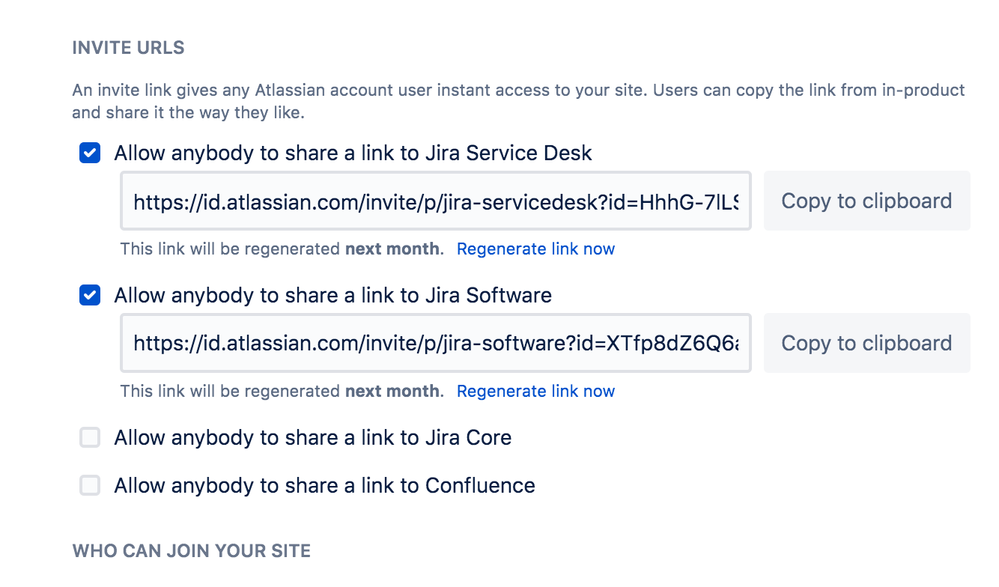Click the 'Allow anybody to share a link to Confluence' label
This screenshot has height=587, width=999.
pyautogui.click(x=324, y=486)
